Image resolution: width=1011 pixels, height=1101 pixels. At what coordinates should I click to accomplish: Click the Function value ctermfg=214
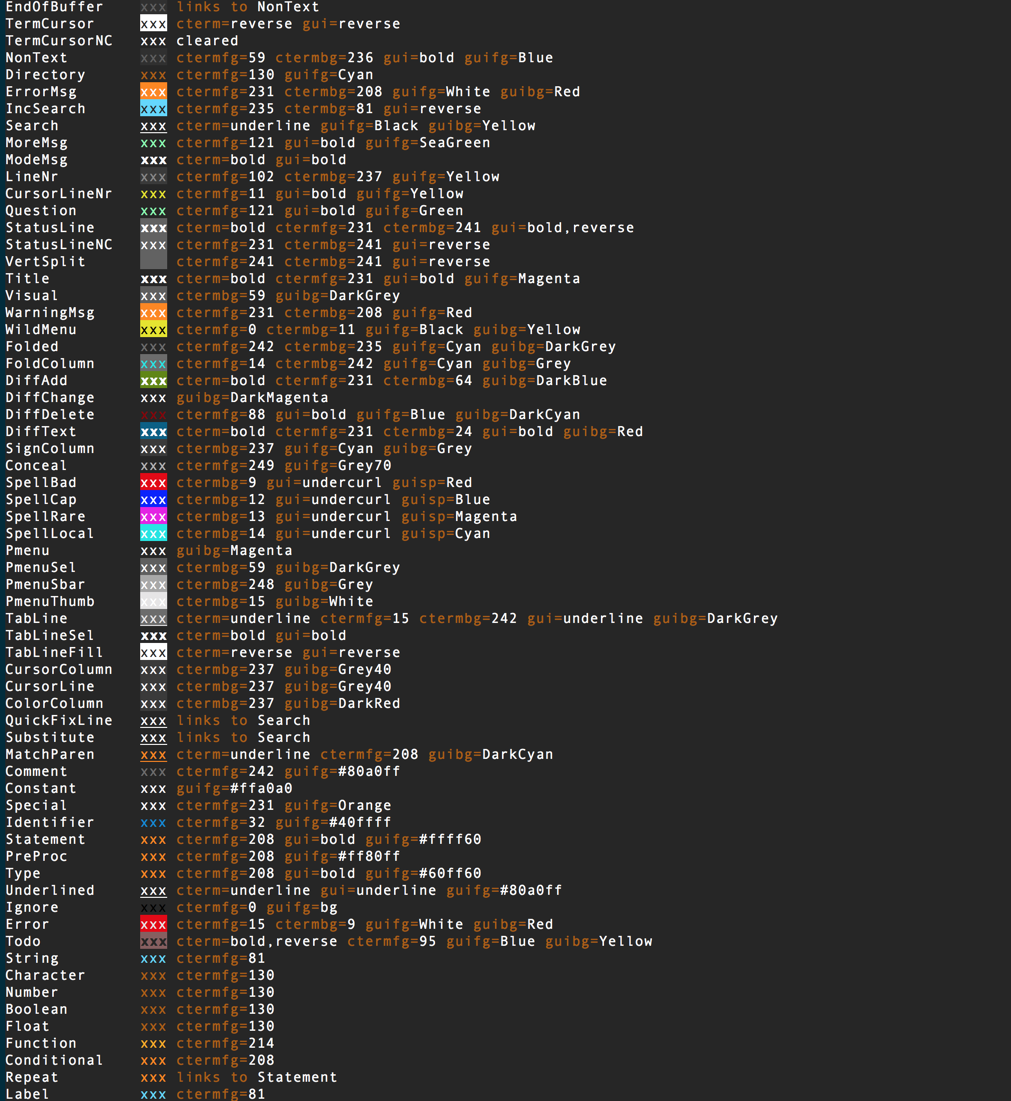click(x=225, y=1043)
